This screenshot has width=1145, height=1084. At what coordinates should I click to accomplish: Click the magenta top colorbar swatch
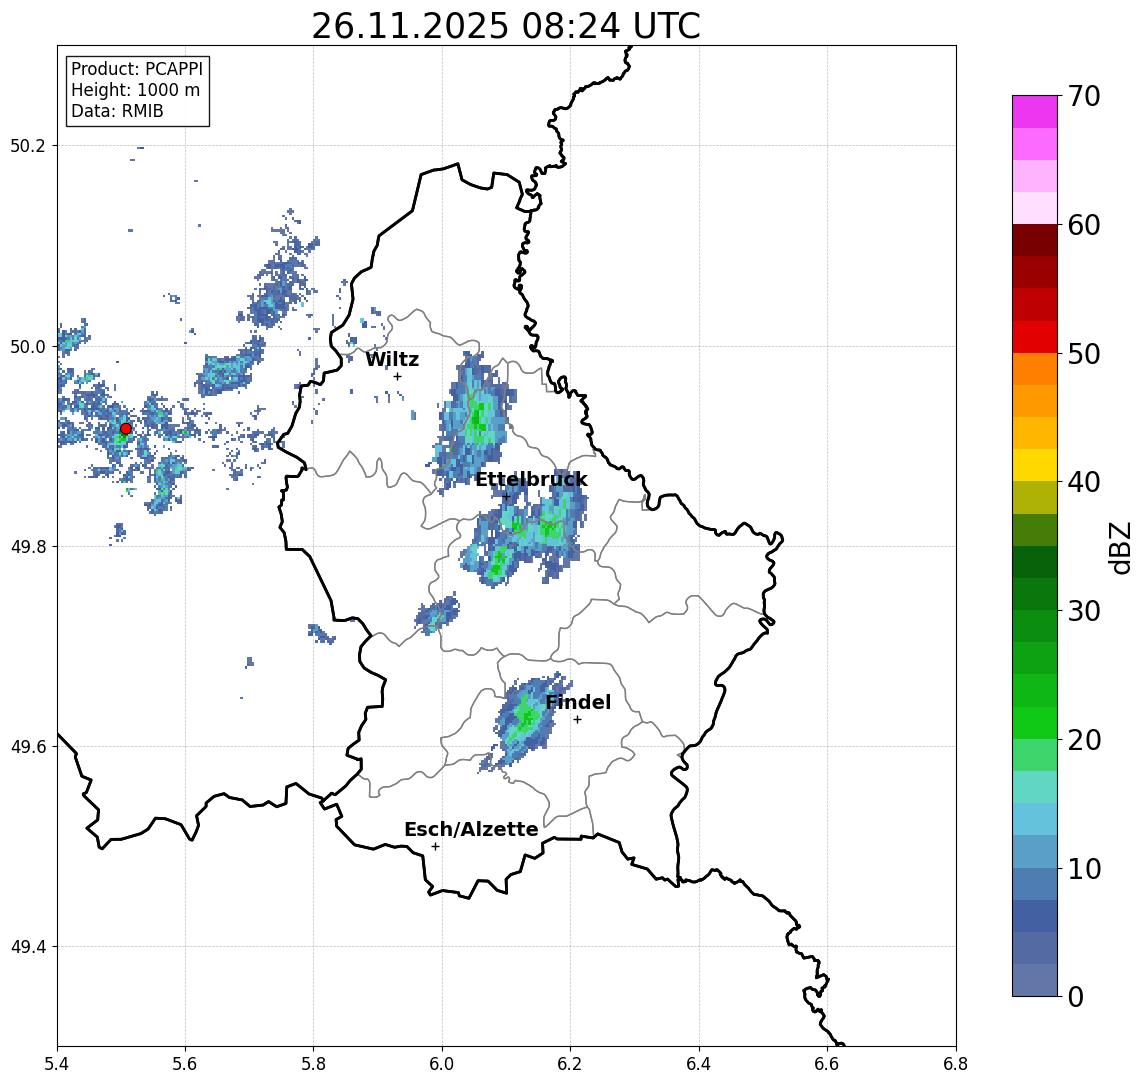point(1035,112)
